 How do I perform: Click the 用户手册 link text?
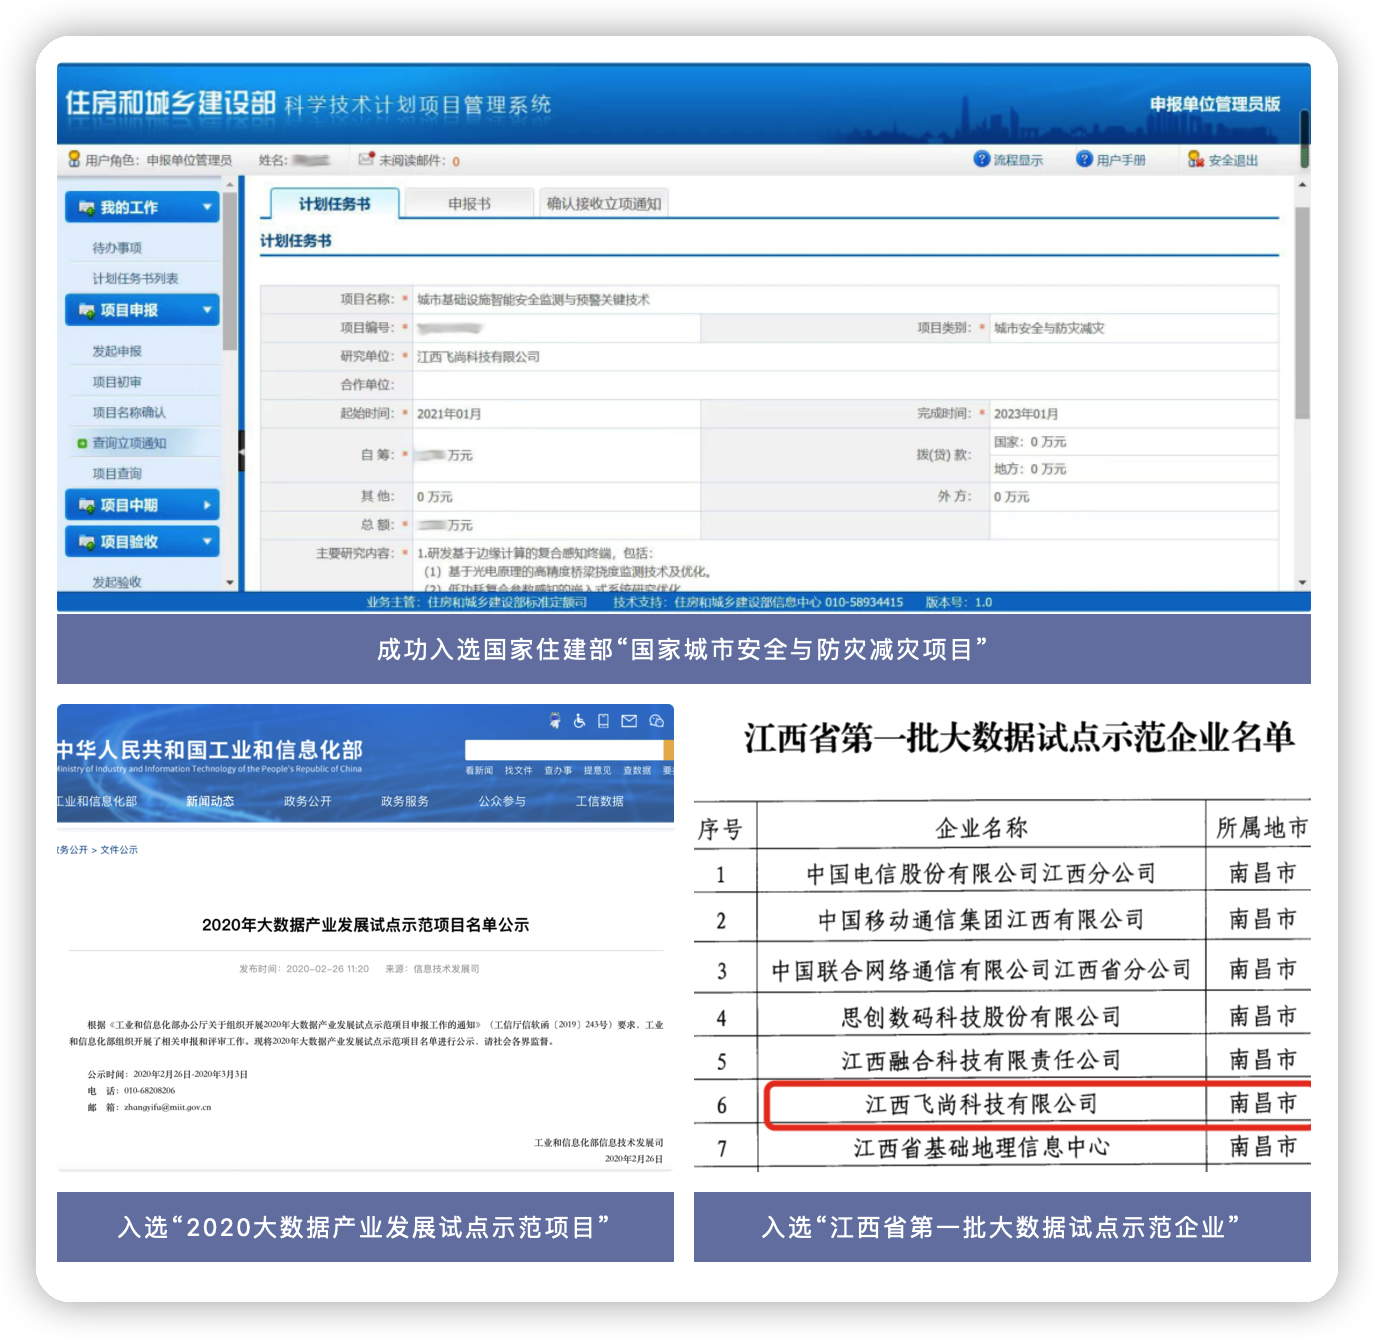[x=1121, y=160]
